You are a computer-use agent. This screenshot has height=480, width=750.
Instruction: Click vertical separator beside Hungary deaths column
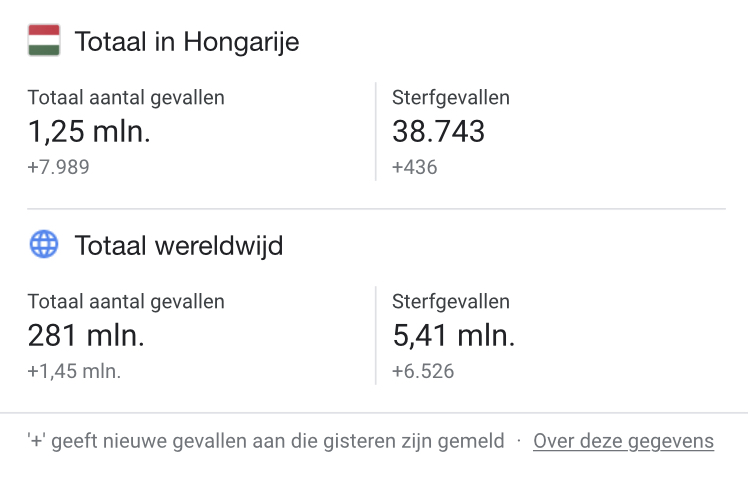(x=376, y=132)
